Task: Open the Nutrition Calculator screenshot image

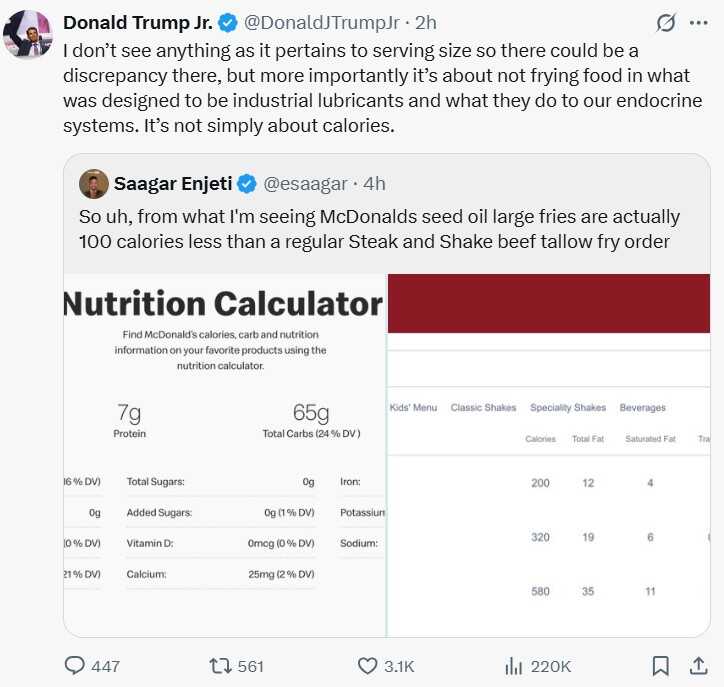Action: 224,455
